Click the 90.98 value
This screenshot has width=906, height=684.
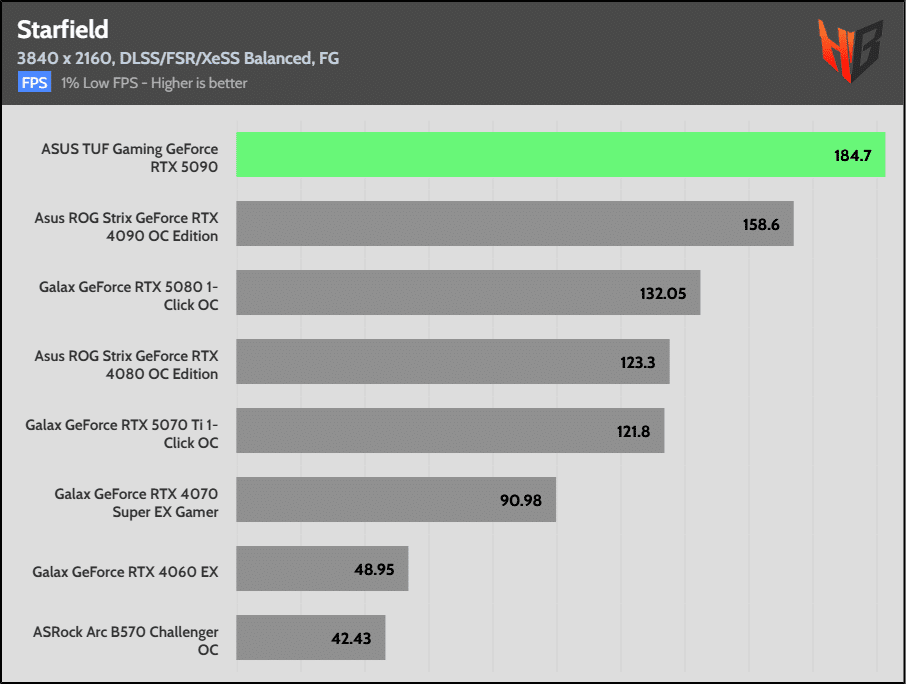pos(521,500)
